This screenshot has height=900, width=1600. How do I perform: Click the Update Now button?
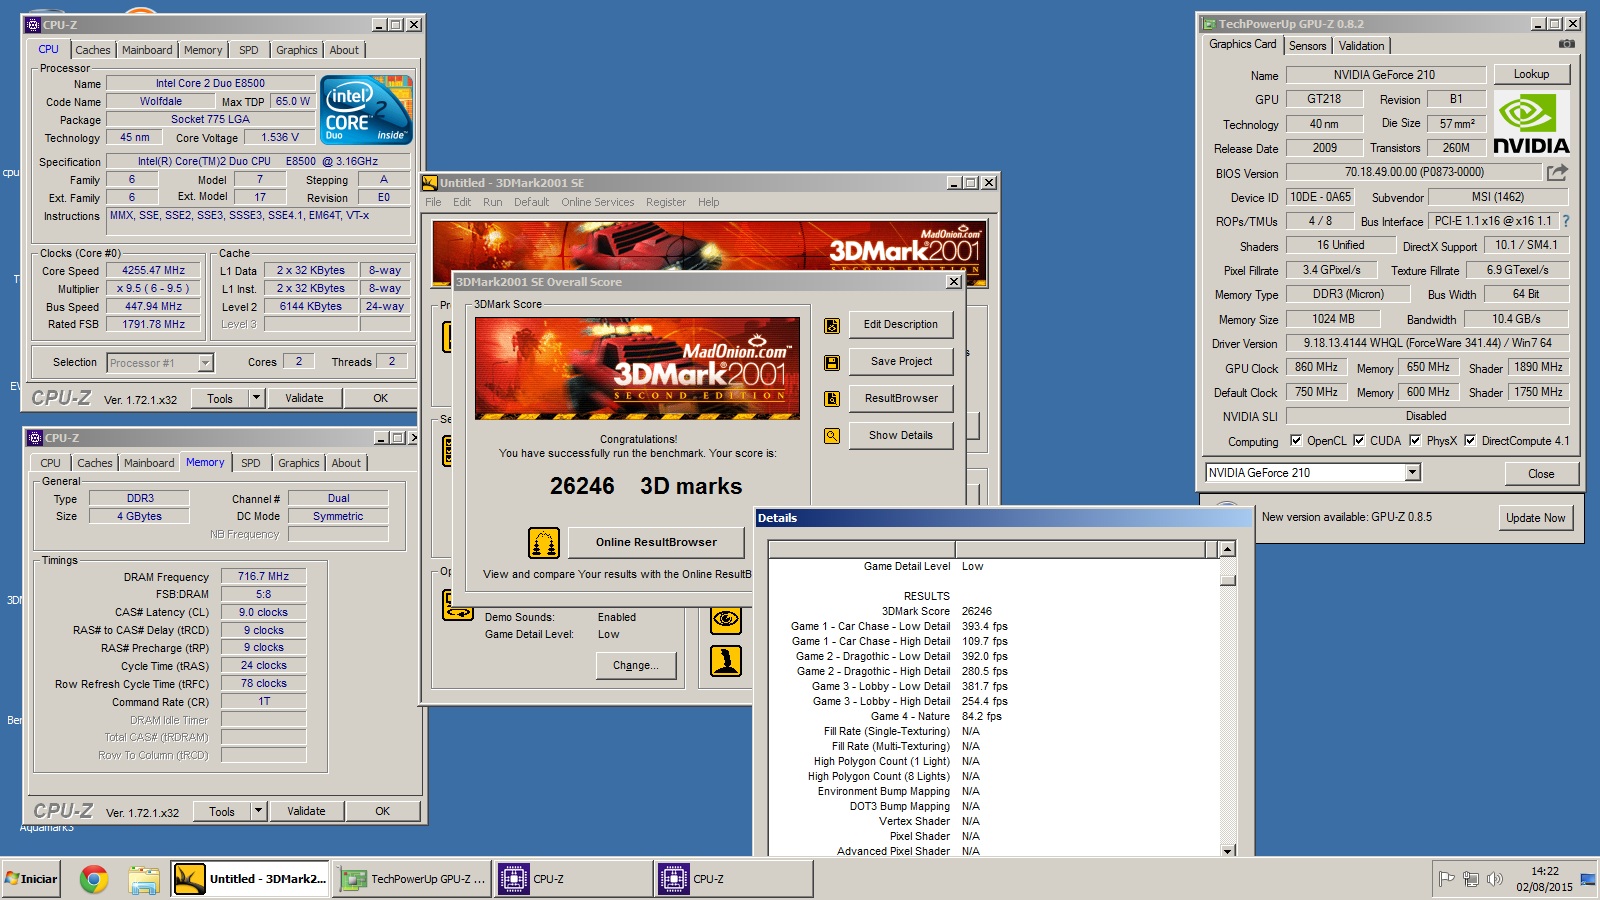click(1535, 517)
